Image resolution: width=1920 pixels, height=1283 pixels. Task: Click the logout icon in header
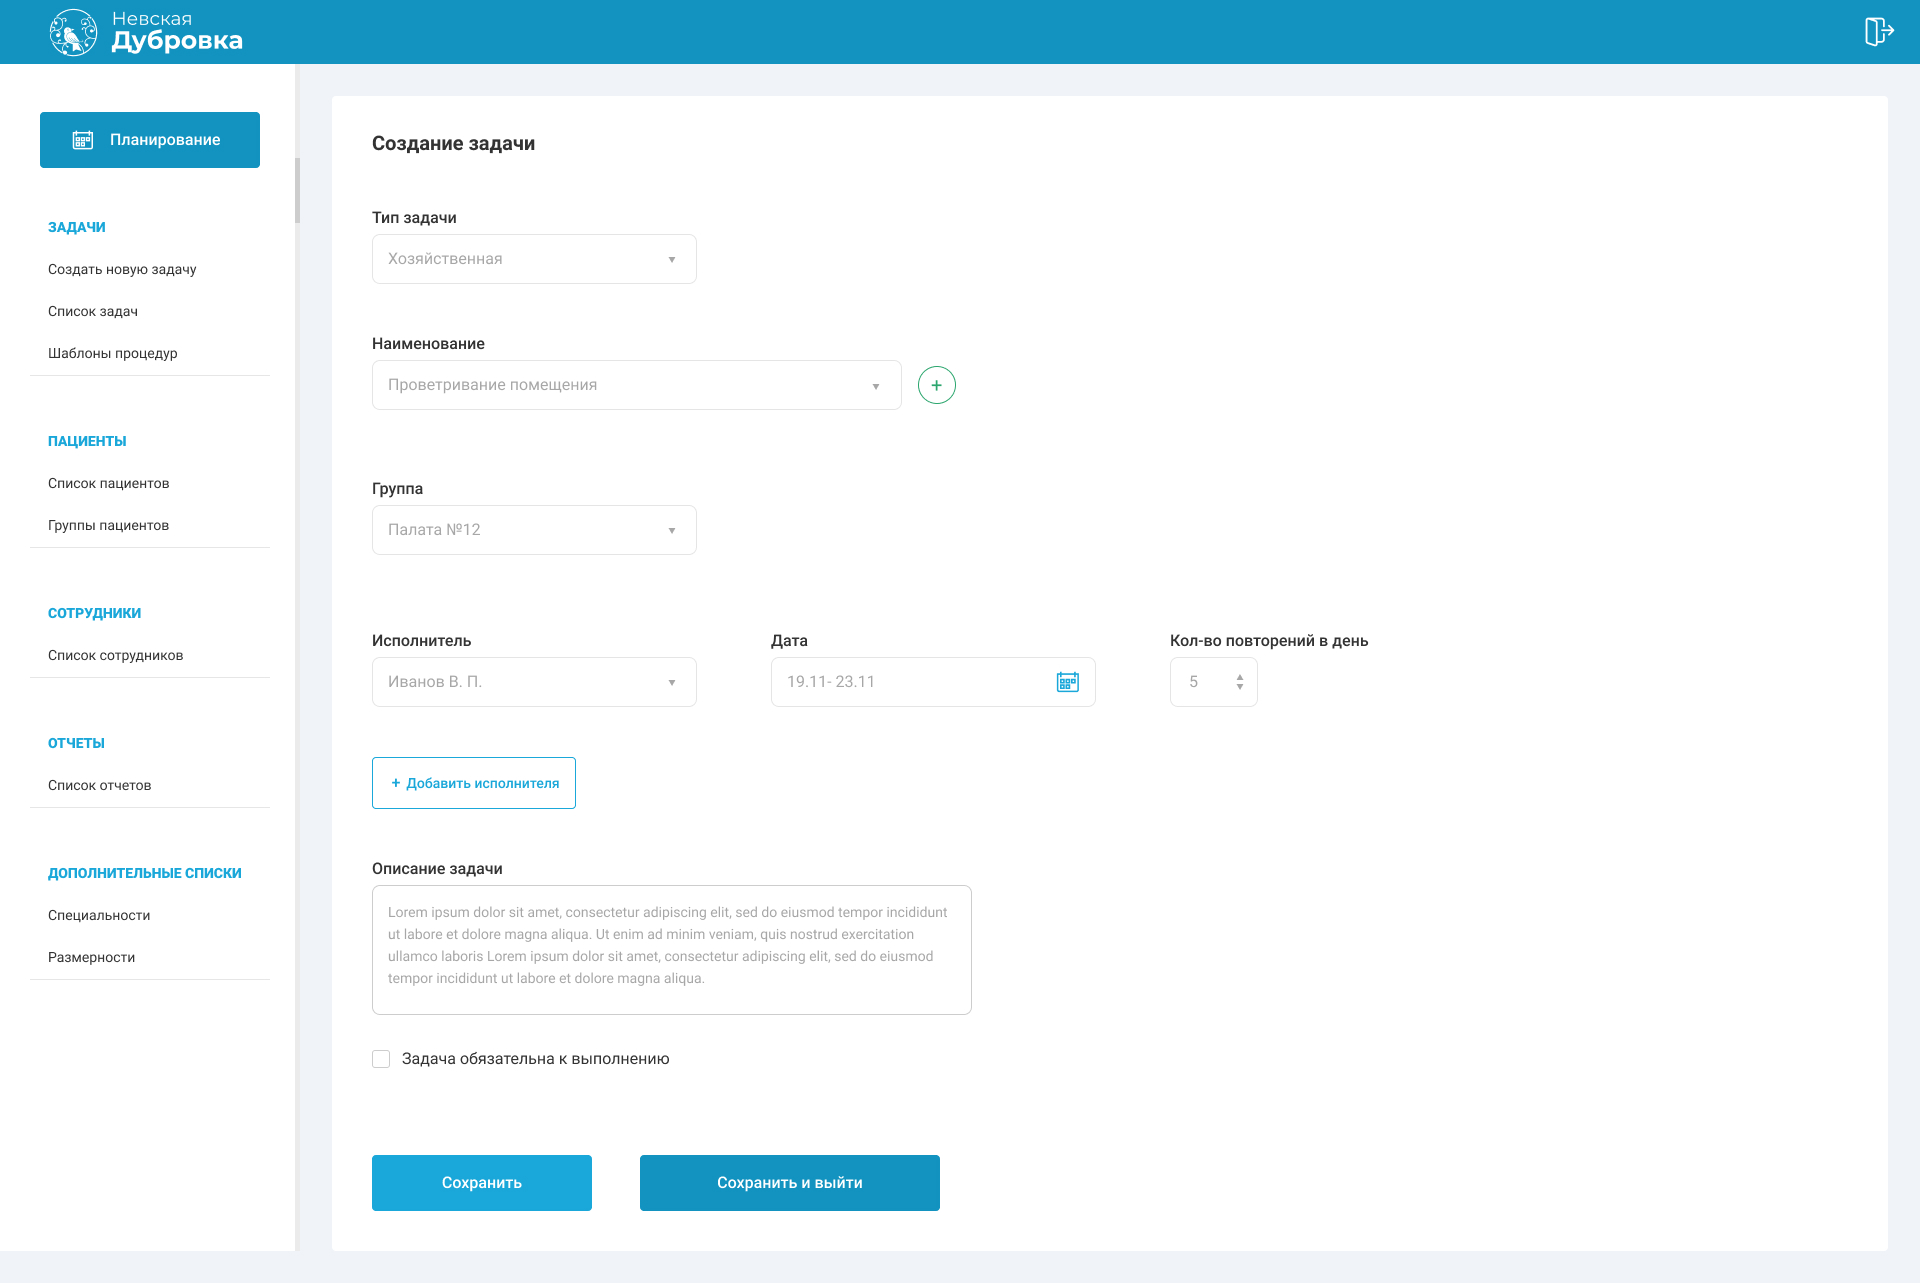click(1878, 31)
